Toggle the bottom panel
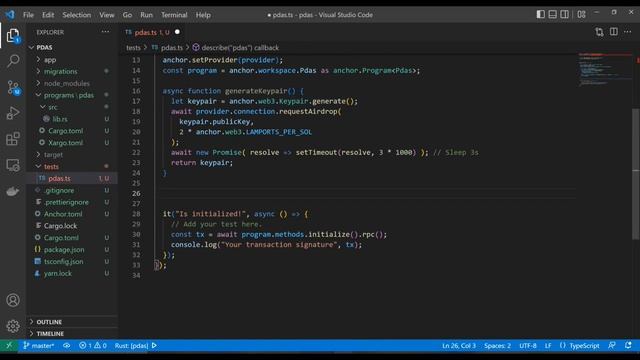The image size is (640, 360). point(553,14)
